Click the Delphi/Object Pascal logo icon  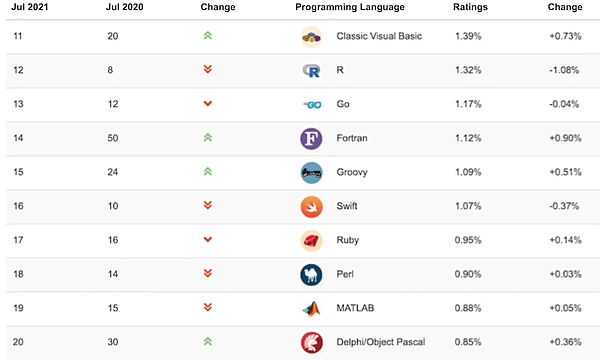(x=311, y=342)
